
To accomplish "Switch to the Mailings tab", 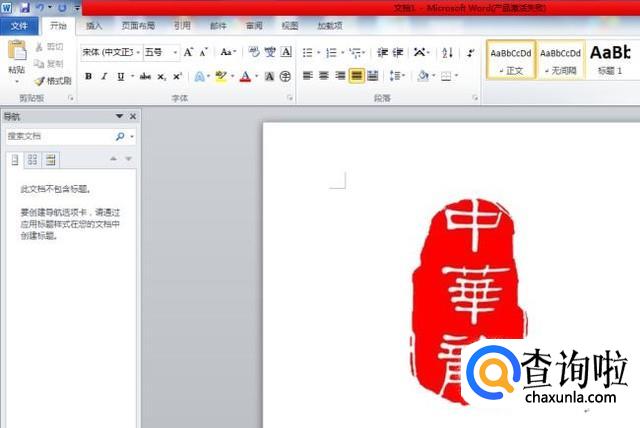I will [x=218, y=26].
